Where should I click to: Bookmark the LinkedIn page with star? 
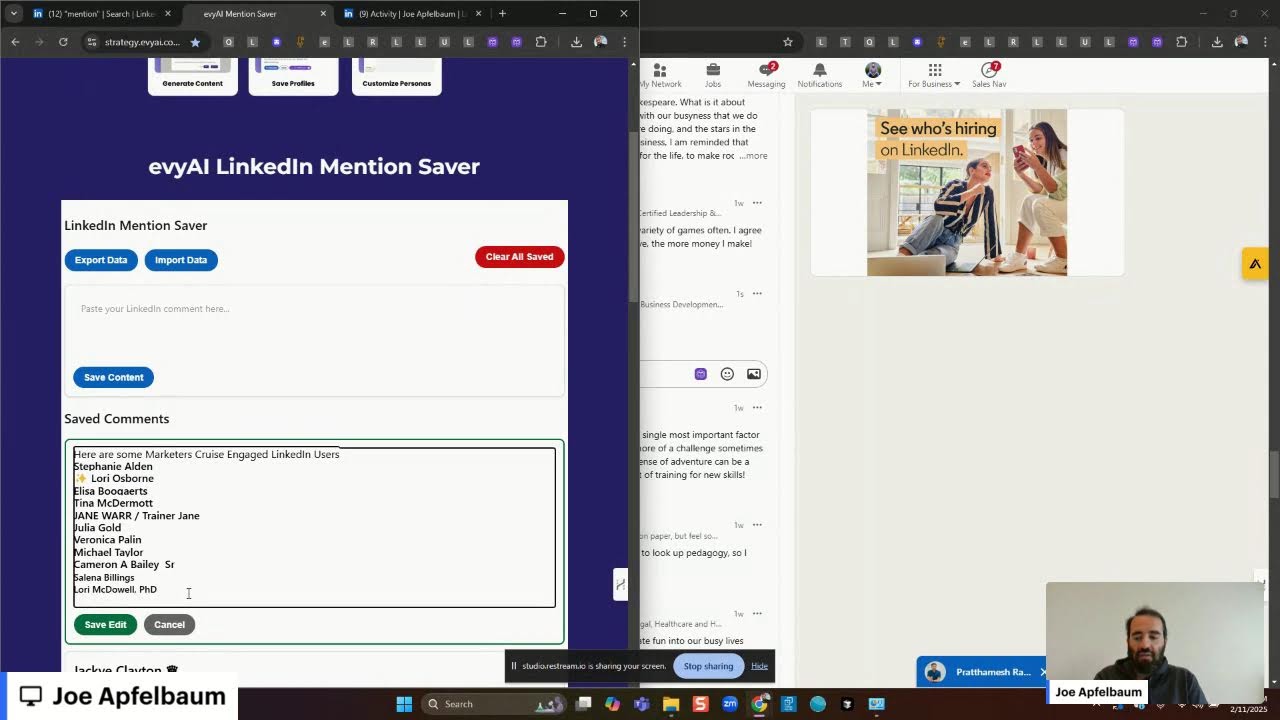[788, 42]
